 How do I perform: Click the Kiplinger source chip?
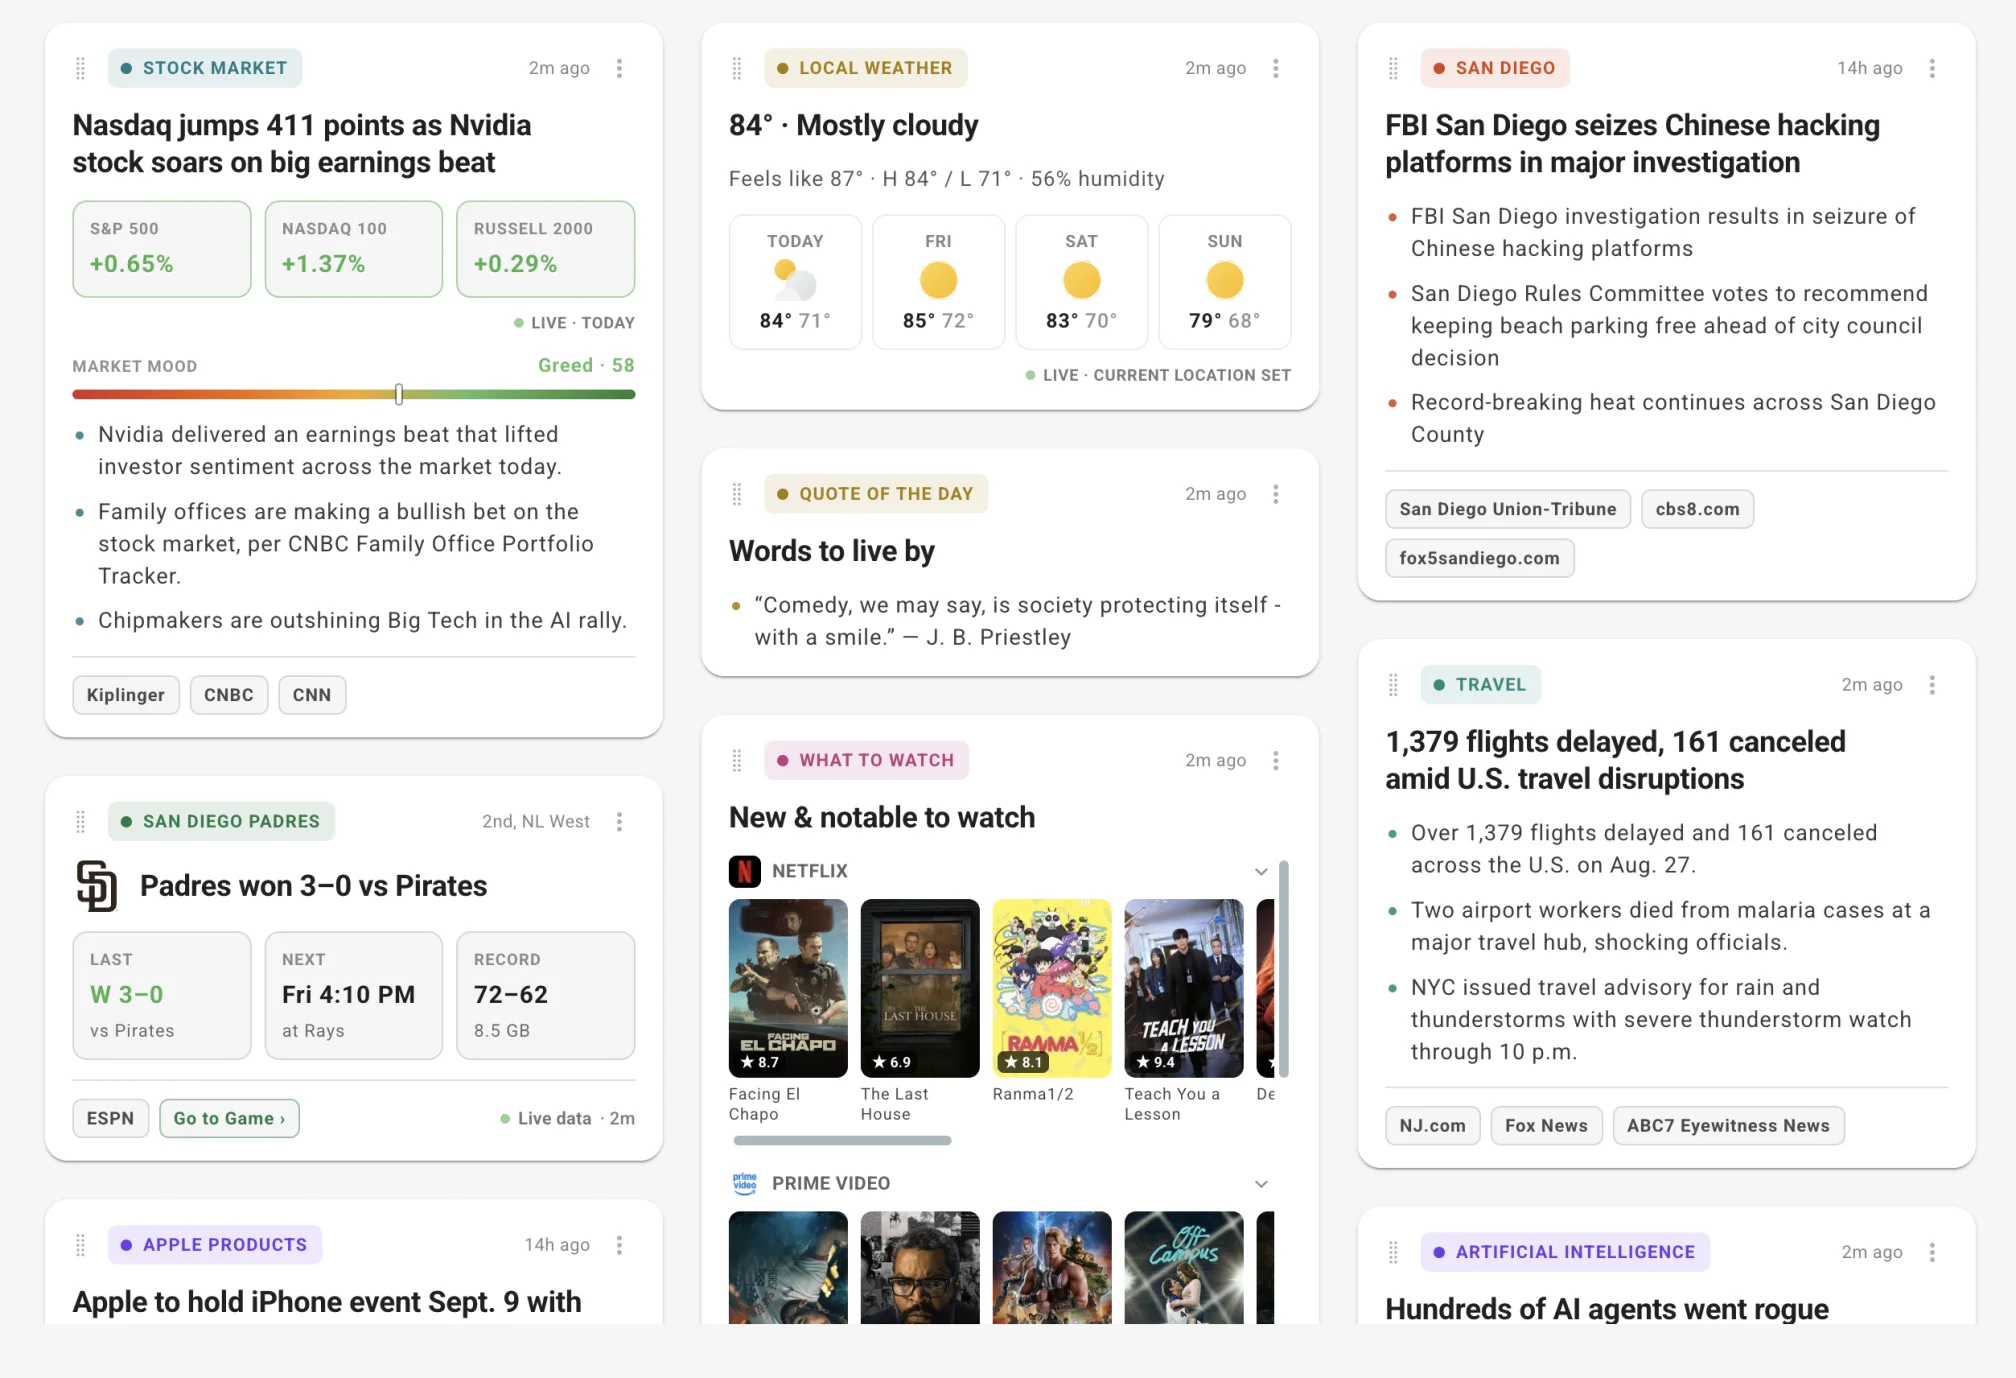pyautogui.click(x=126, y=695)
